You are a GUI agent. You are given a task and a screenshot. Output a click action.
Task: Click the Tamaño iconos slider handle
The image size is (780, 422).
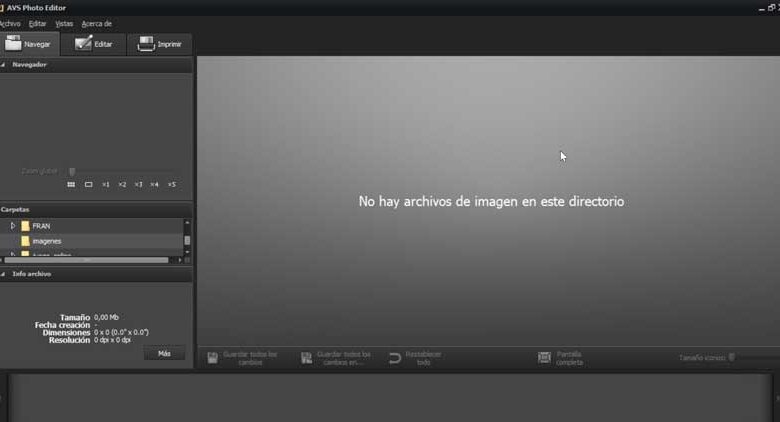[732, 357]
